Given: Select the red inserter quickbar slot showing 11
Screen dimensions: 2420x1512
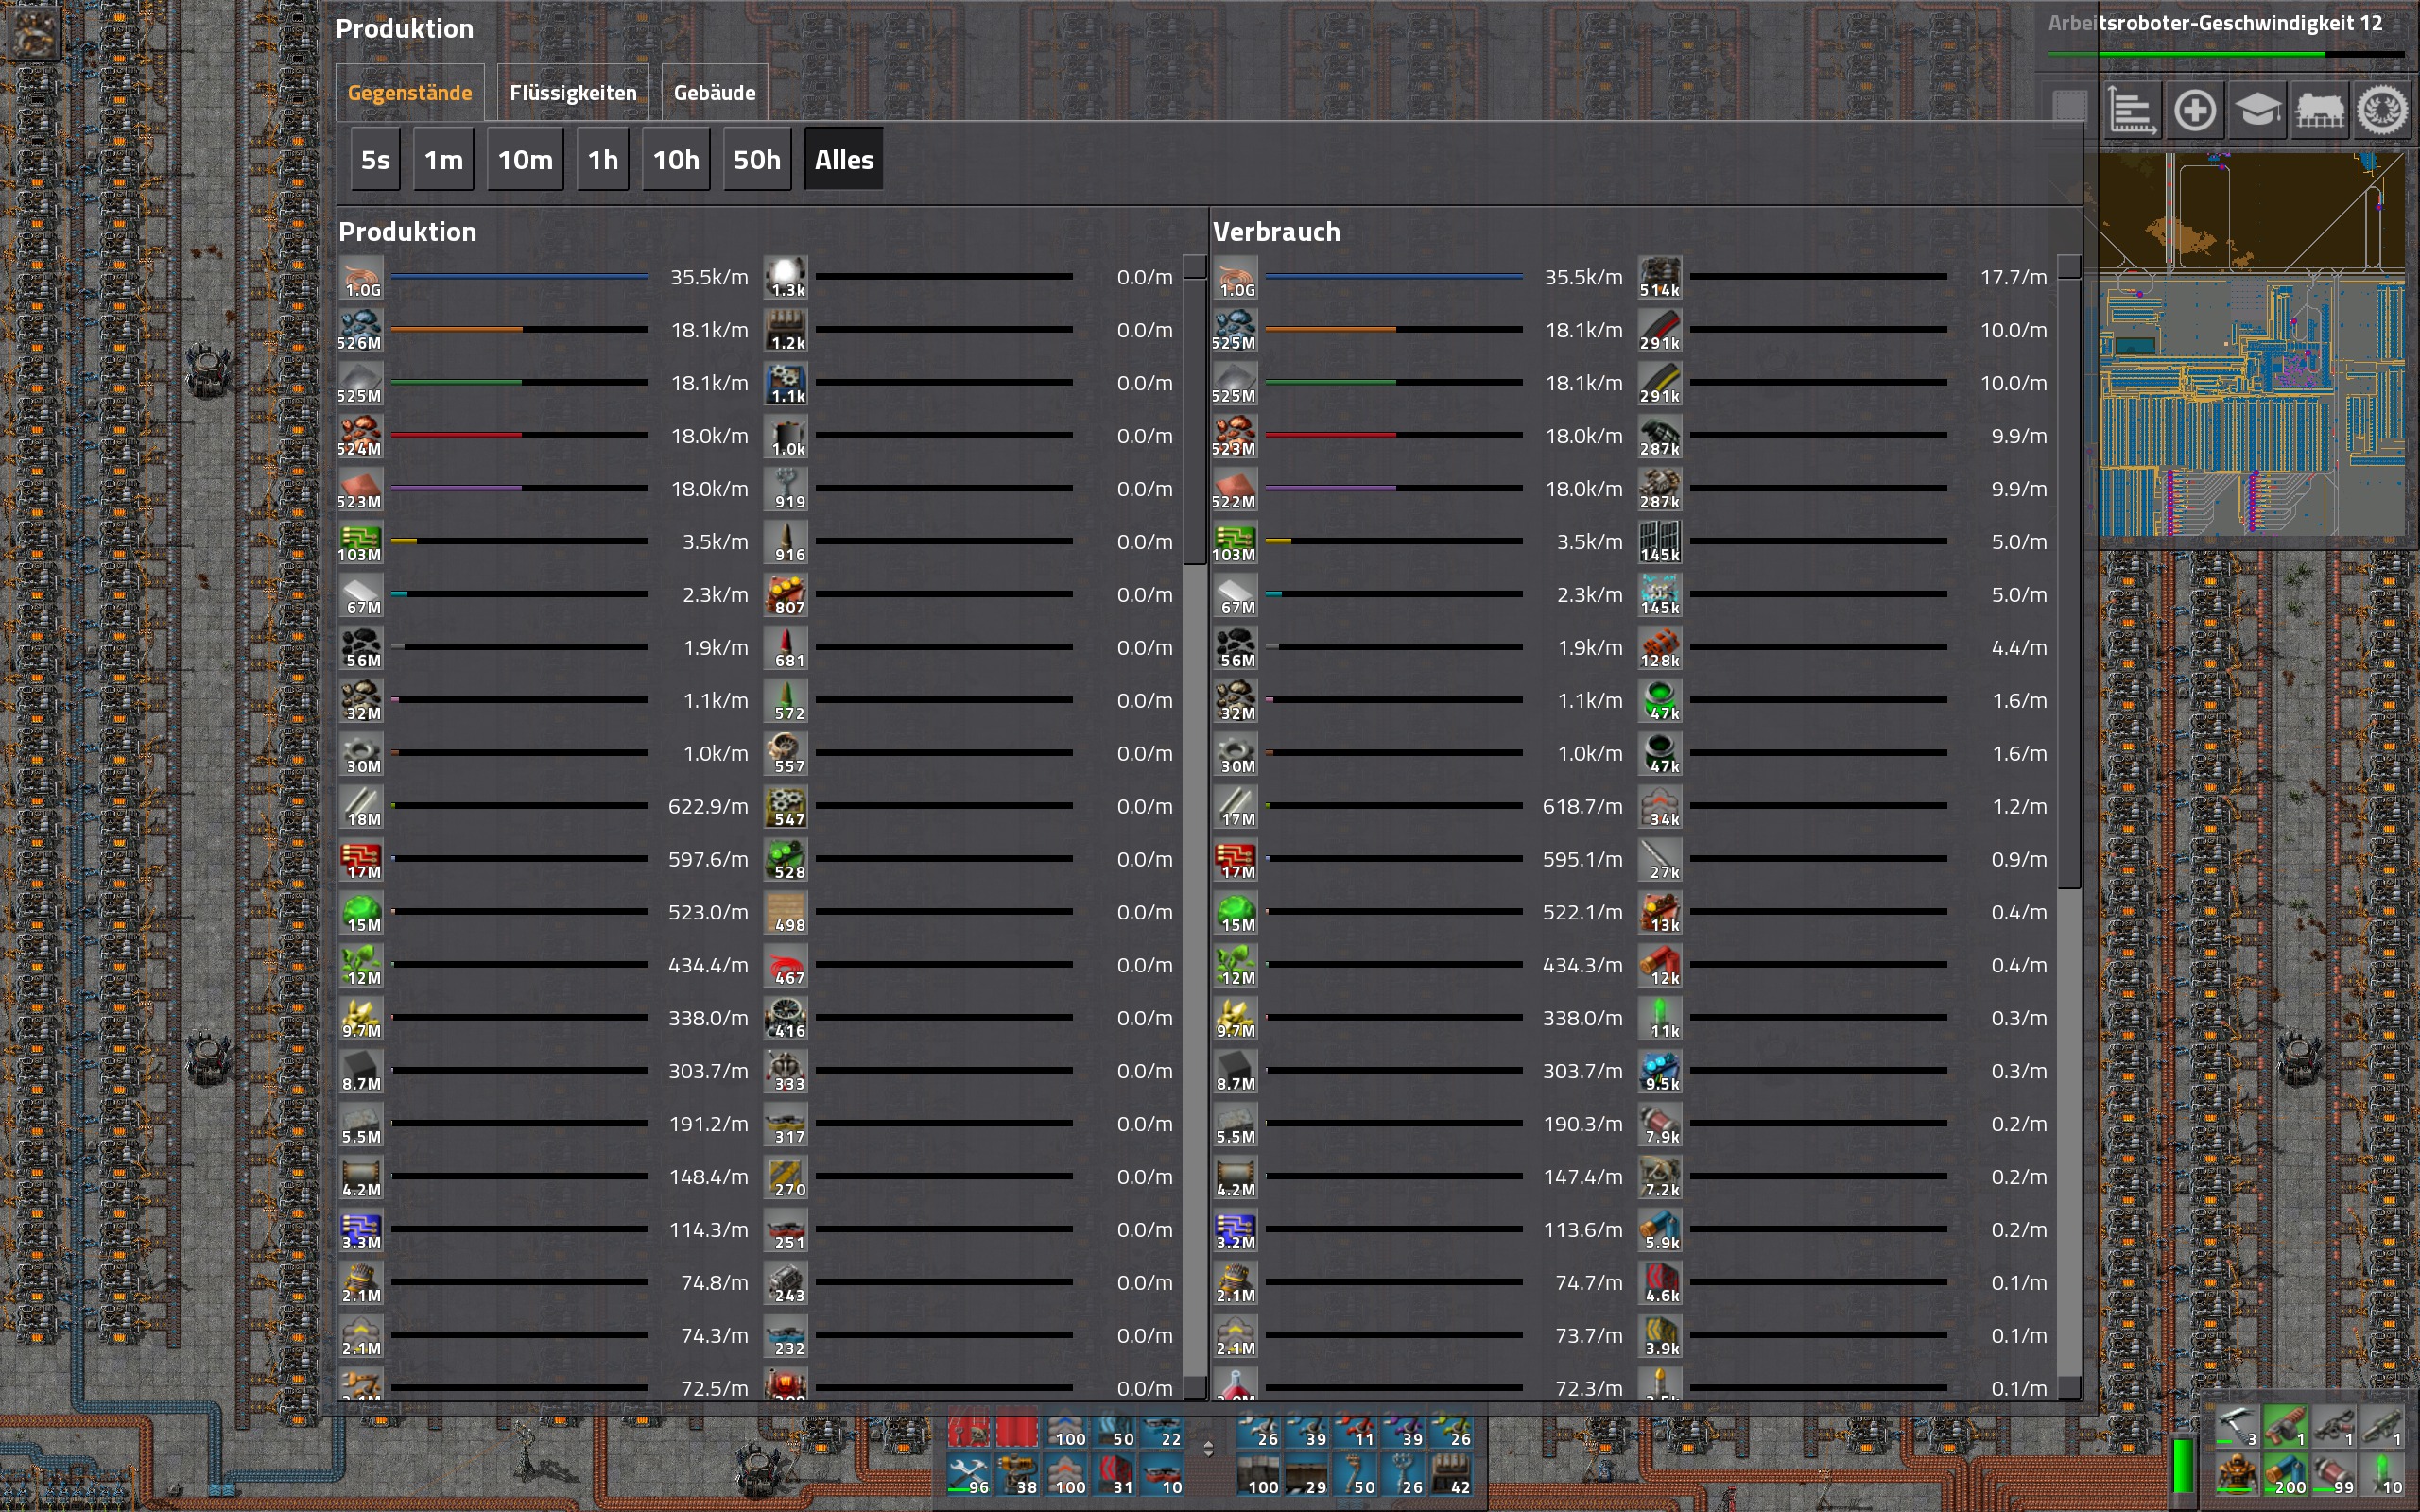Looking at the screenshot, I should [x=1355, y=1428].
